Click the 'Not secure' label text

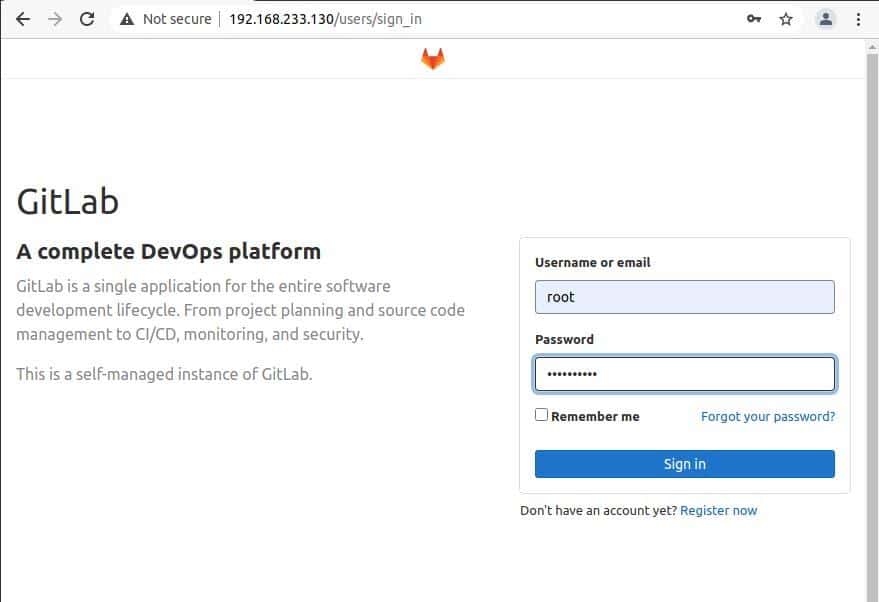(x=177, y=19)
